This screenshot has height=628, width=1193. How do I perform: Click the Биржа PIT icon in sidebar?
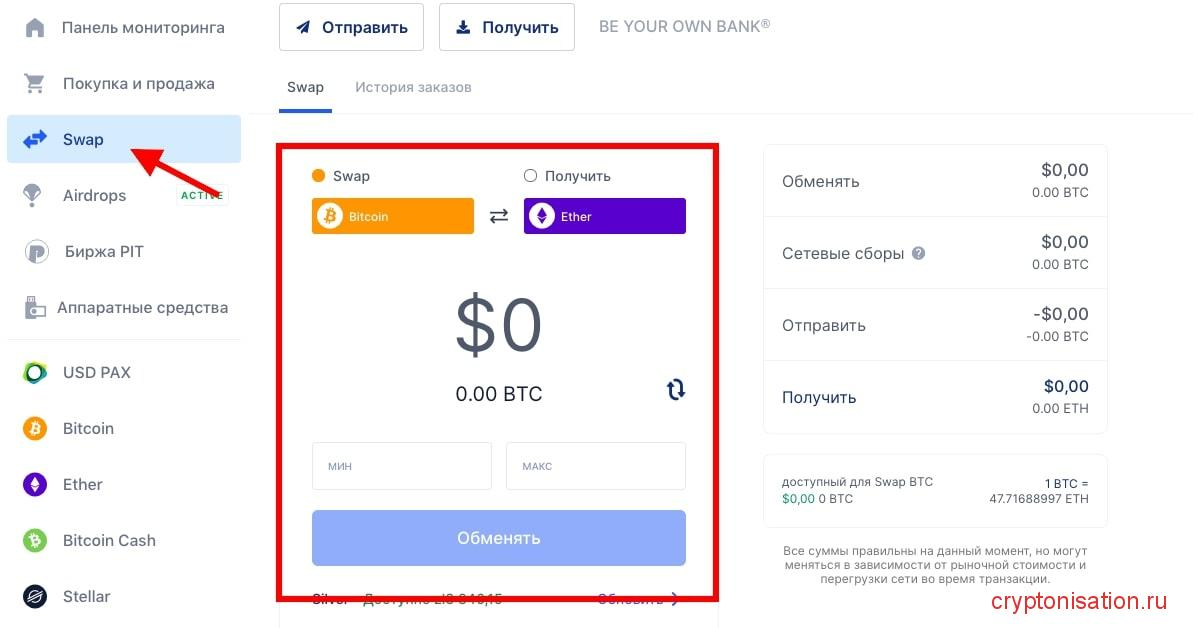[x=36, y=252]
